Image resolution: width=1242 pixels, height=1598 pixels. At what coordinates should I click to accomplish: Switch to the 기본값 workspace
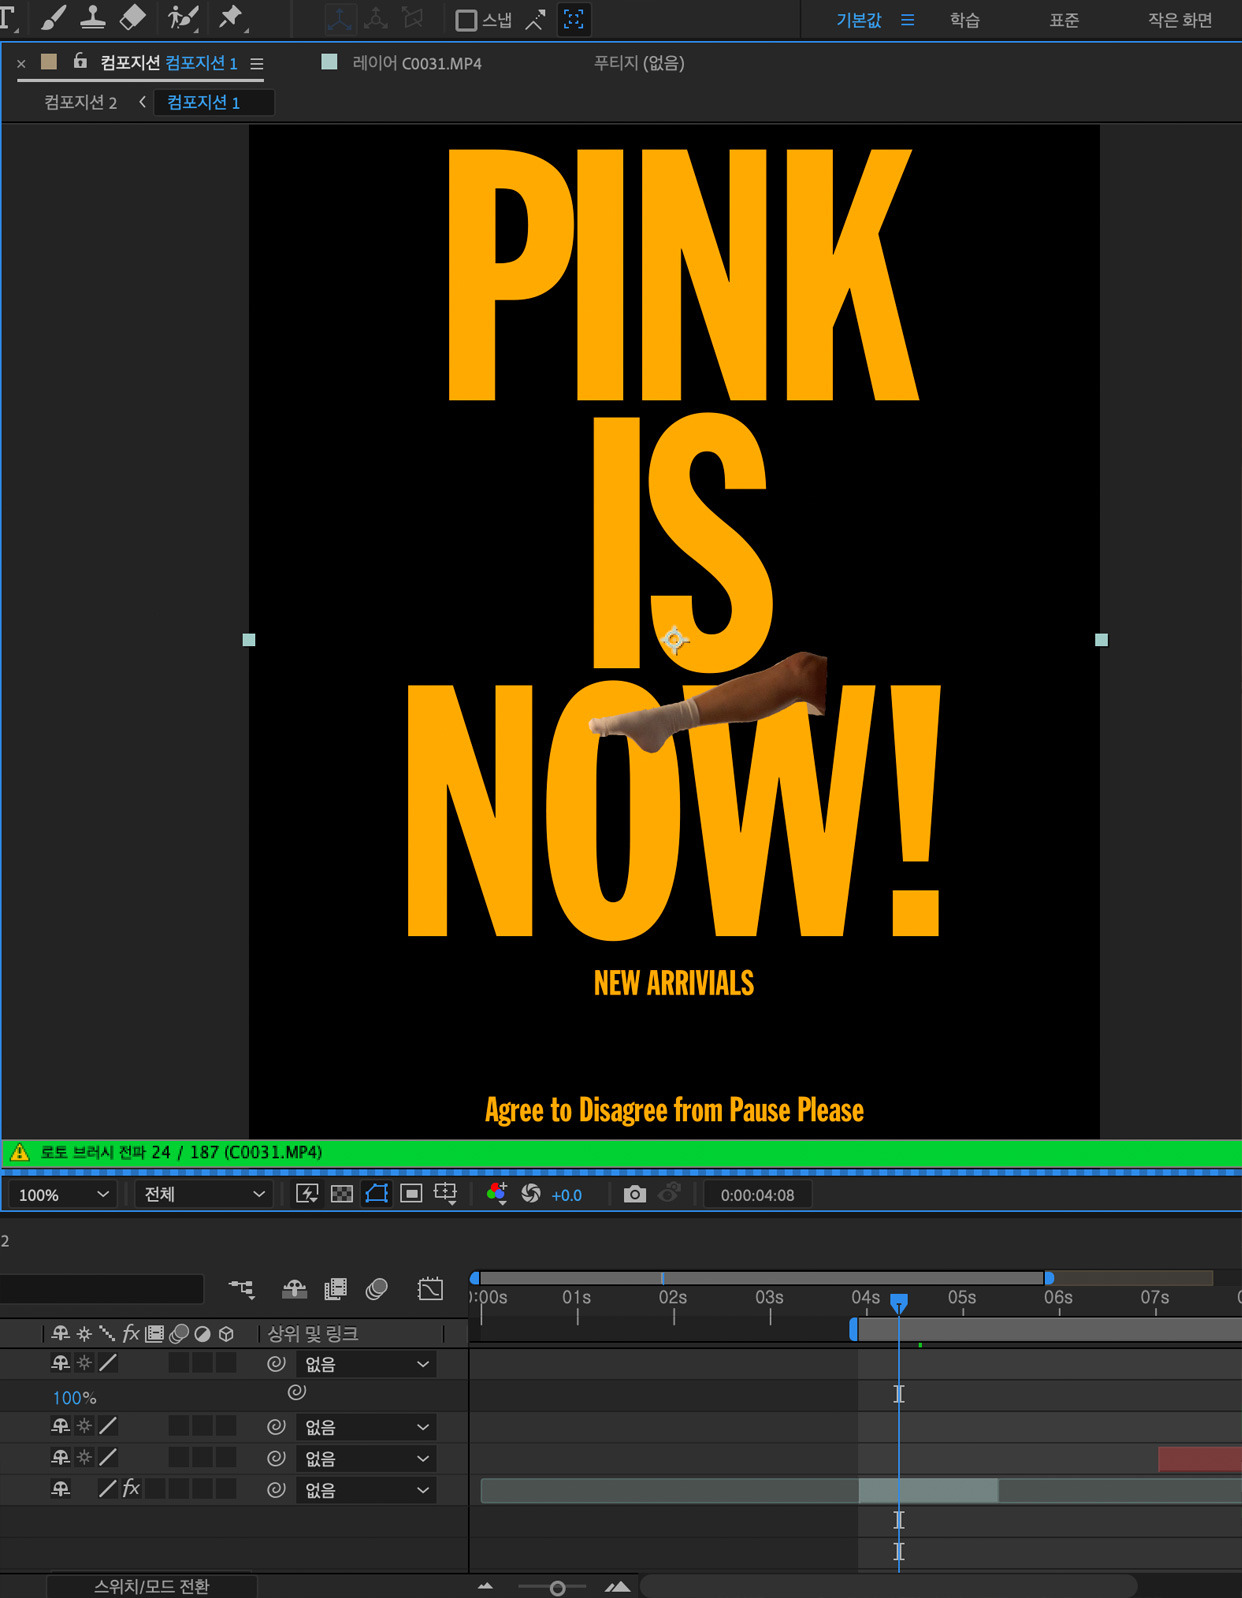(x=859, y=20)
